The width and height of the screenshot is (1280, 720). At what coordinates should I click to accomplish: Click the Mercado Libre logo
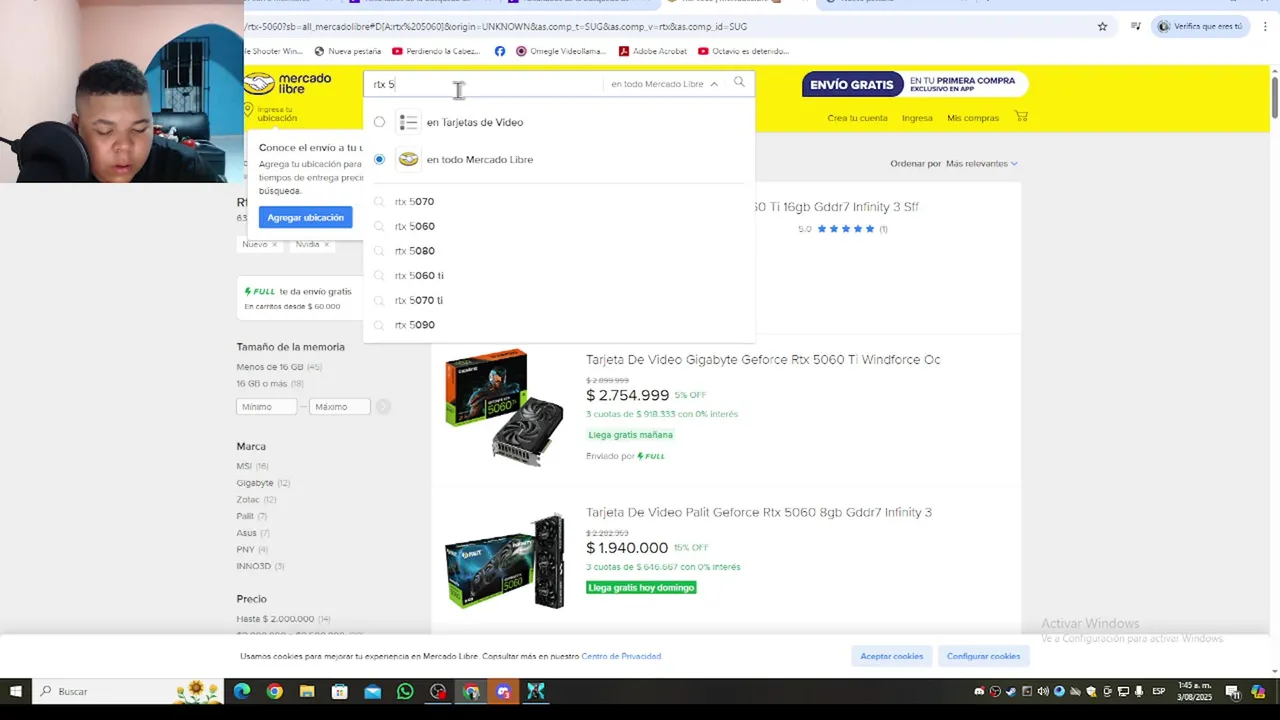pyautogui.click(x=288, y=84)
